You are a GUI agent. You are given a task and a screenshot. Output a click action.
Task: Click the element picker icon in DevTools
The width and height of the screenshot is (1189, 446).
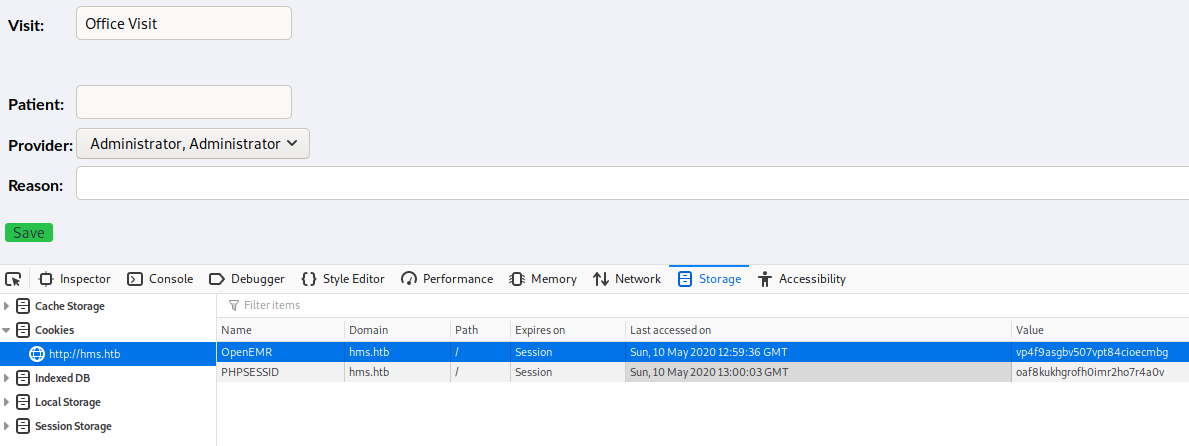14,279
